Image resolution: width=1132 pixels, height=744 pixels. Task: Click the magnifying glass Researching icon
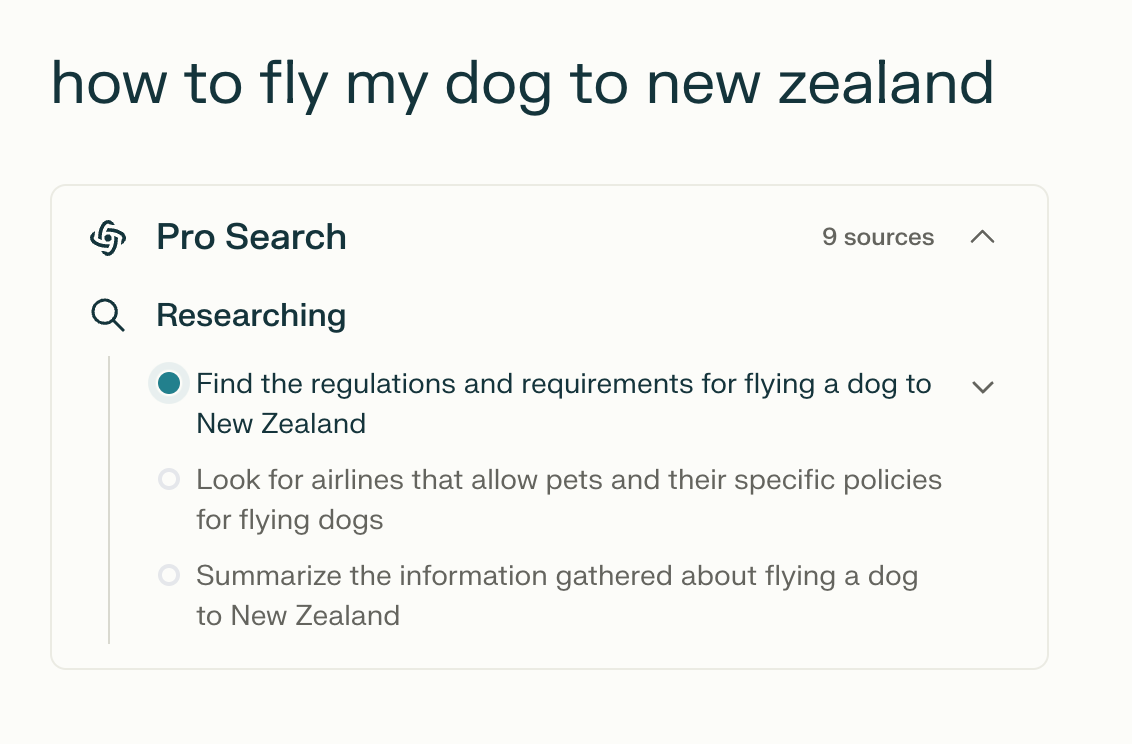(x=108, y=315)
